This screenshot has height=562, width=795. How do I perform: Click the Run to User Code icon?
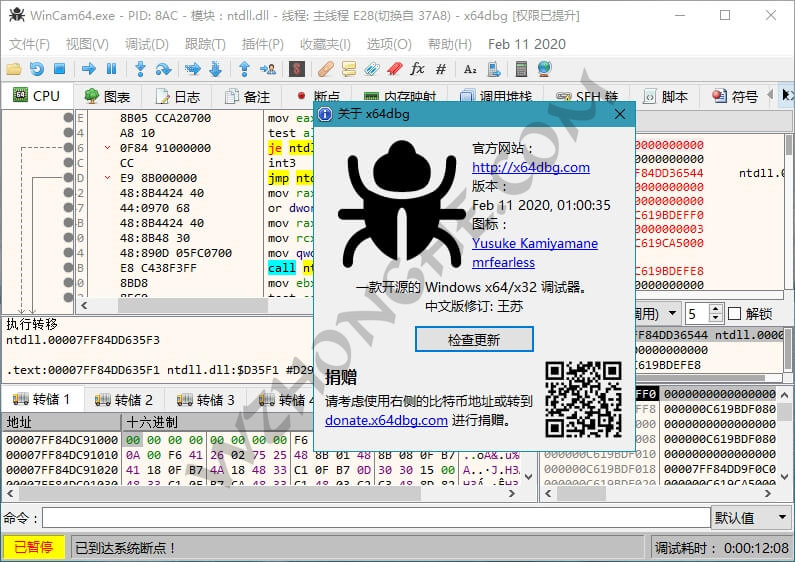(x=268, y=68)
